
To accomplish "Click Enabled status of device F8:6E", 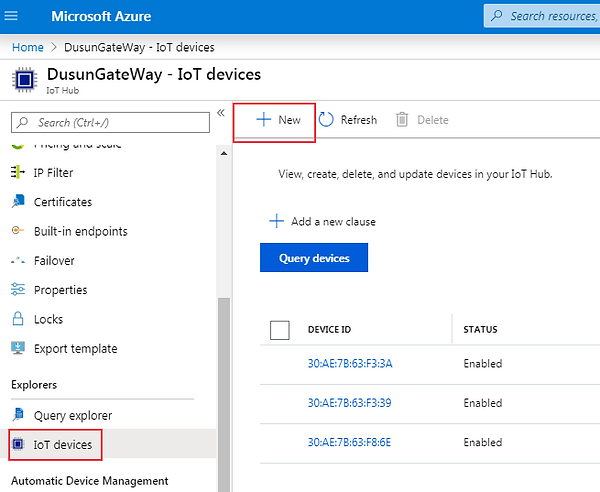I will click(483, 442).
